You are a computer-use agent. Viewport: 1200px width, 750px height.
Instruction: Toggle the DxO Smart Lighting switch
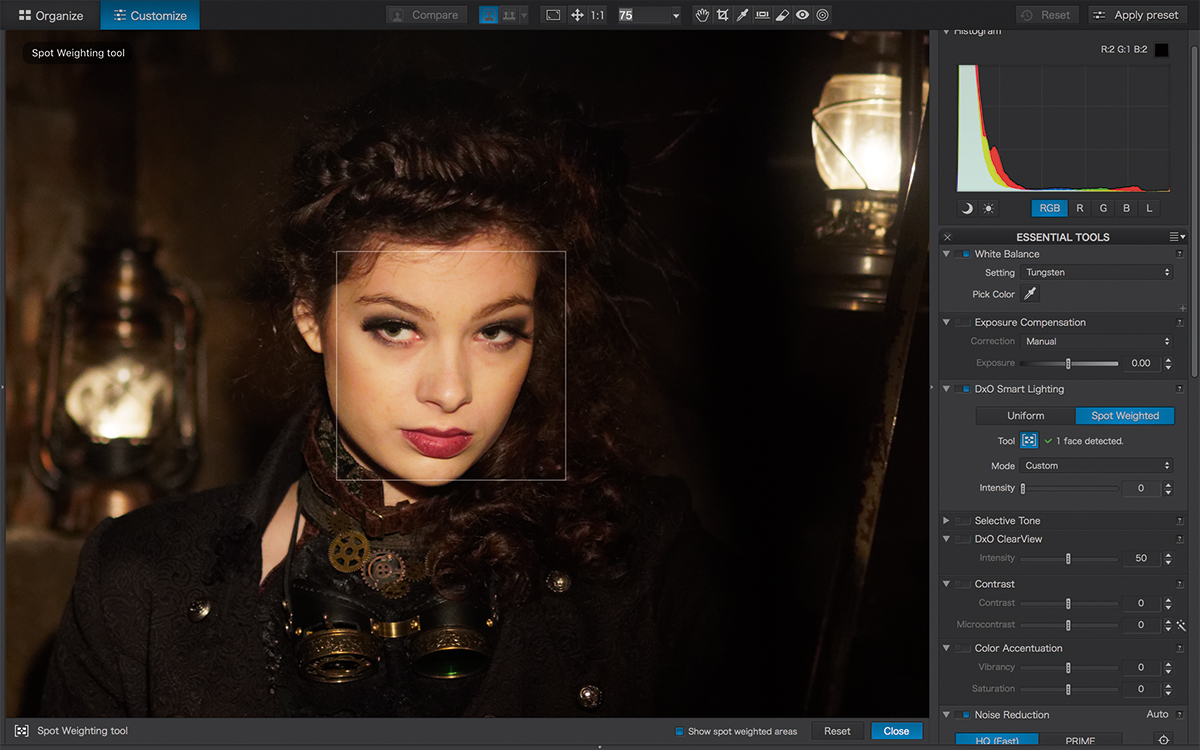(963, 389)
